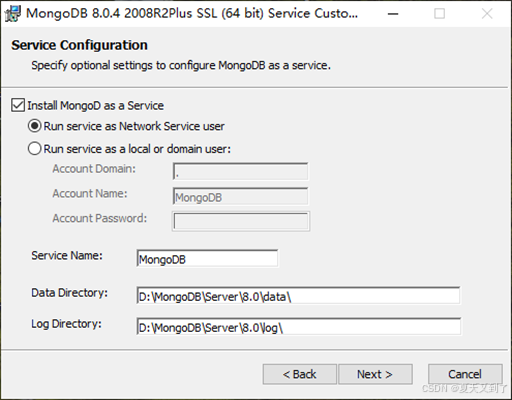This screenshot has height=400, width=512.
Task: Click the MongoDB installer icon in title bar
Action: [x=13, y=14]
